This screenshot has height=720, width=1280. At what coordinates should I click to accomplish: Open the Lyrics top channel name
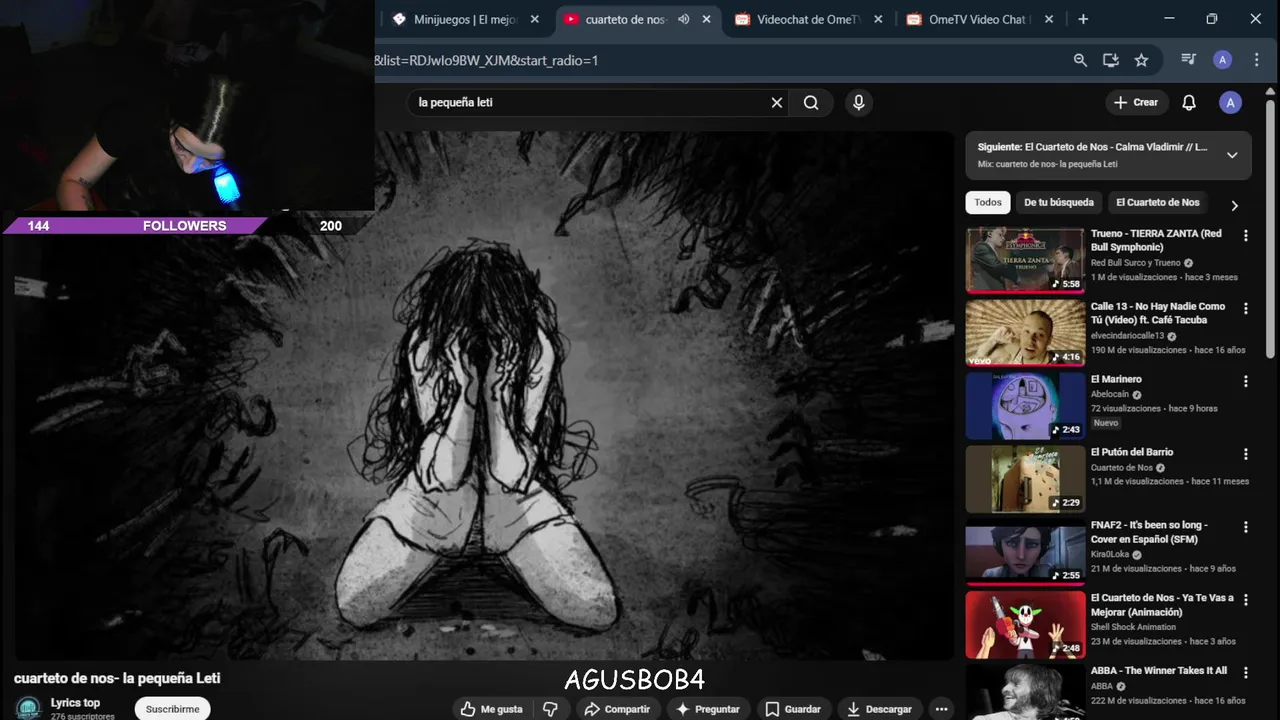(x=75, y=703)
